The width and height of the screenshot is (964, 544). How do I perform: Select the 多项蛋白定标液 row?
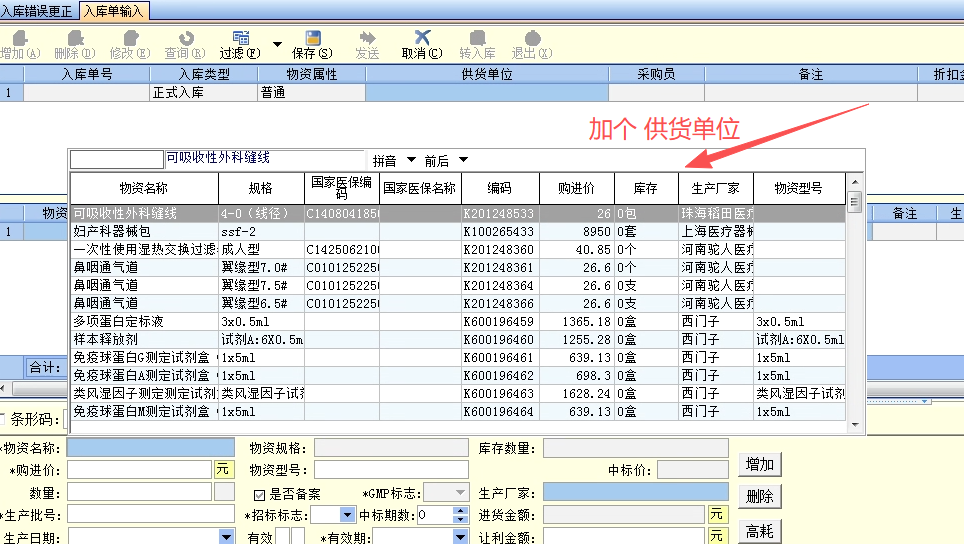458,321
